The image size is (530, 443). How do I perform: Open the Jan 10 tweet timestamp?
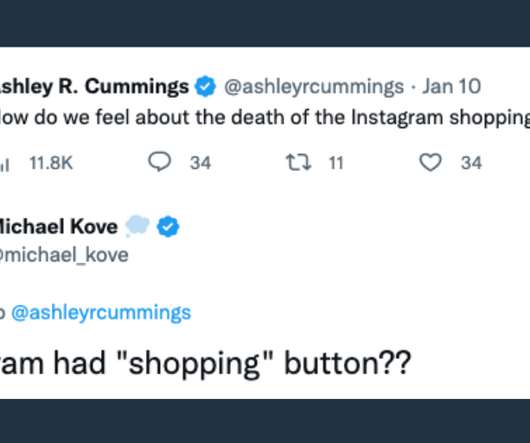451,86
